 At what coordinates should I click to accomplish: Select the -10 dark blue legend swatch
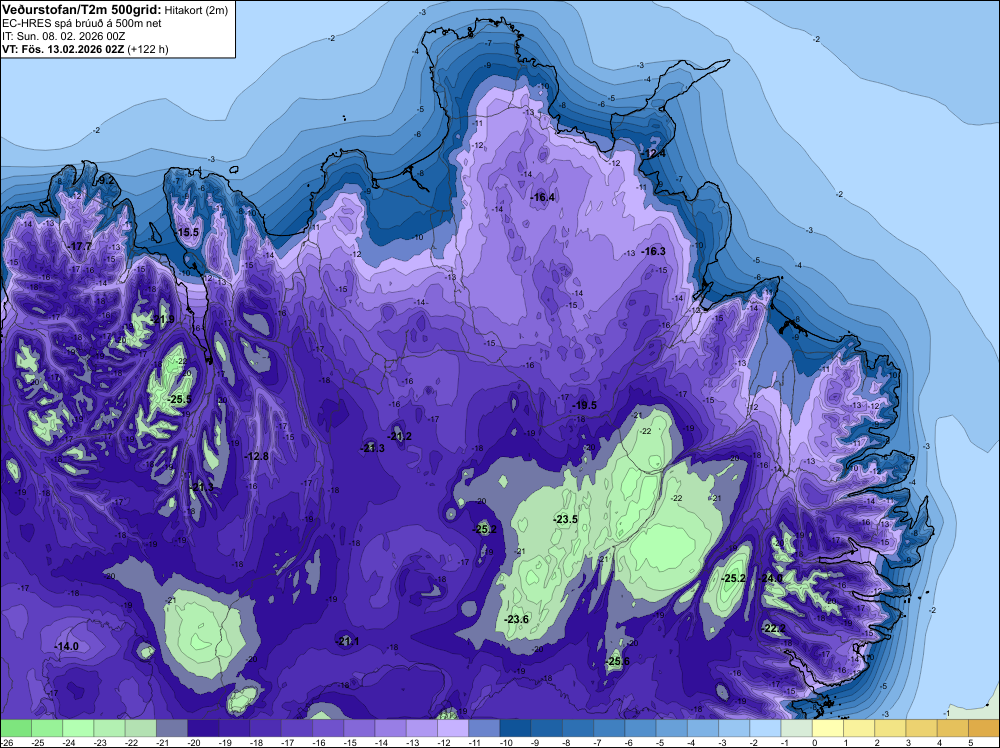(x=516, y=728)
